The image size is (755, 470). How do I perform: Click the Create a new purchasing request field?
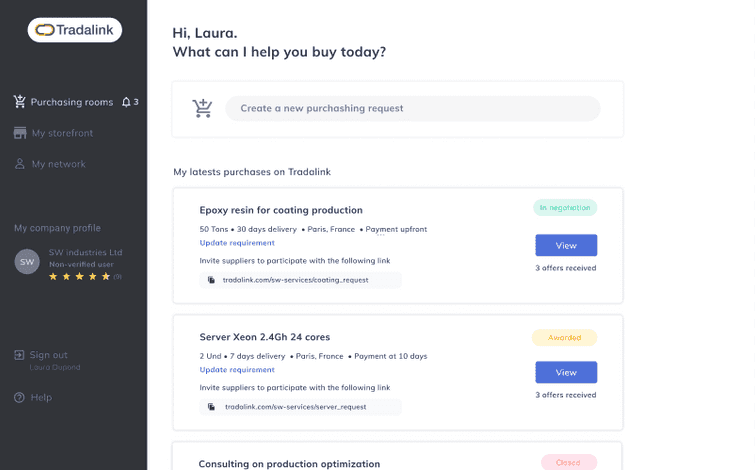click(x=412, y=108)
